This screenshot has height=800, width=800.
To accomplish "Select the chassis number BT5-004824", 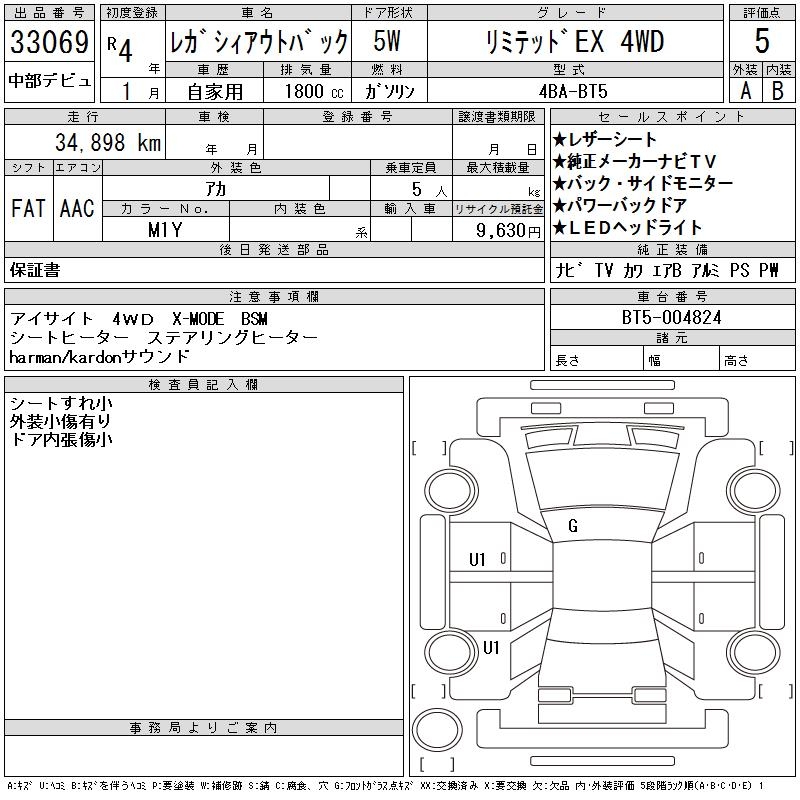I will coord(671,318).
